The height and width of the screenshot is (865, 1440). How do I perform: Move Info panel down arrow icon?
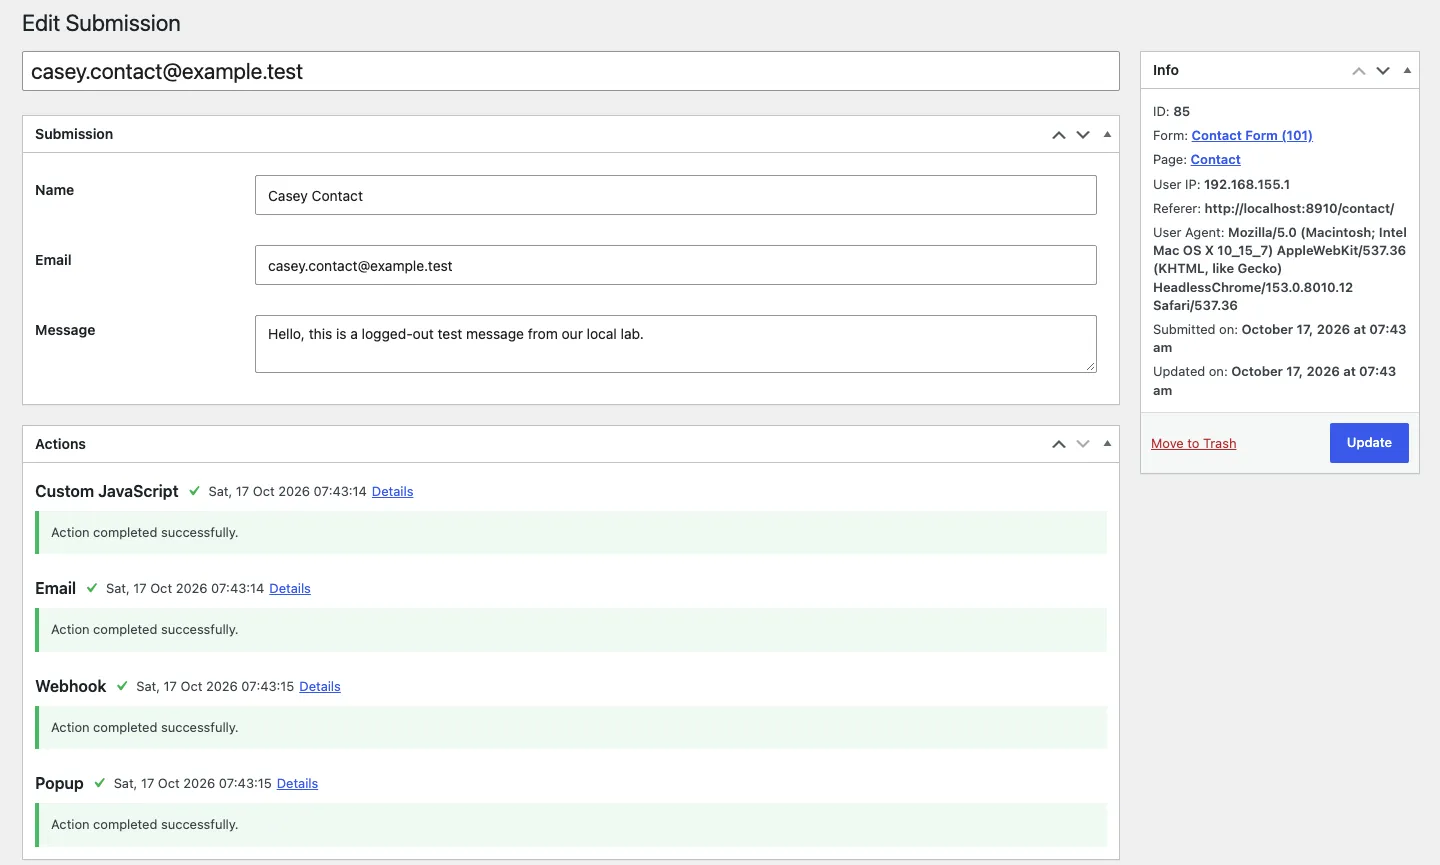[x=1383, y=71]
